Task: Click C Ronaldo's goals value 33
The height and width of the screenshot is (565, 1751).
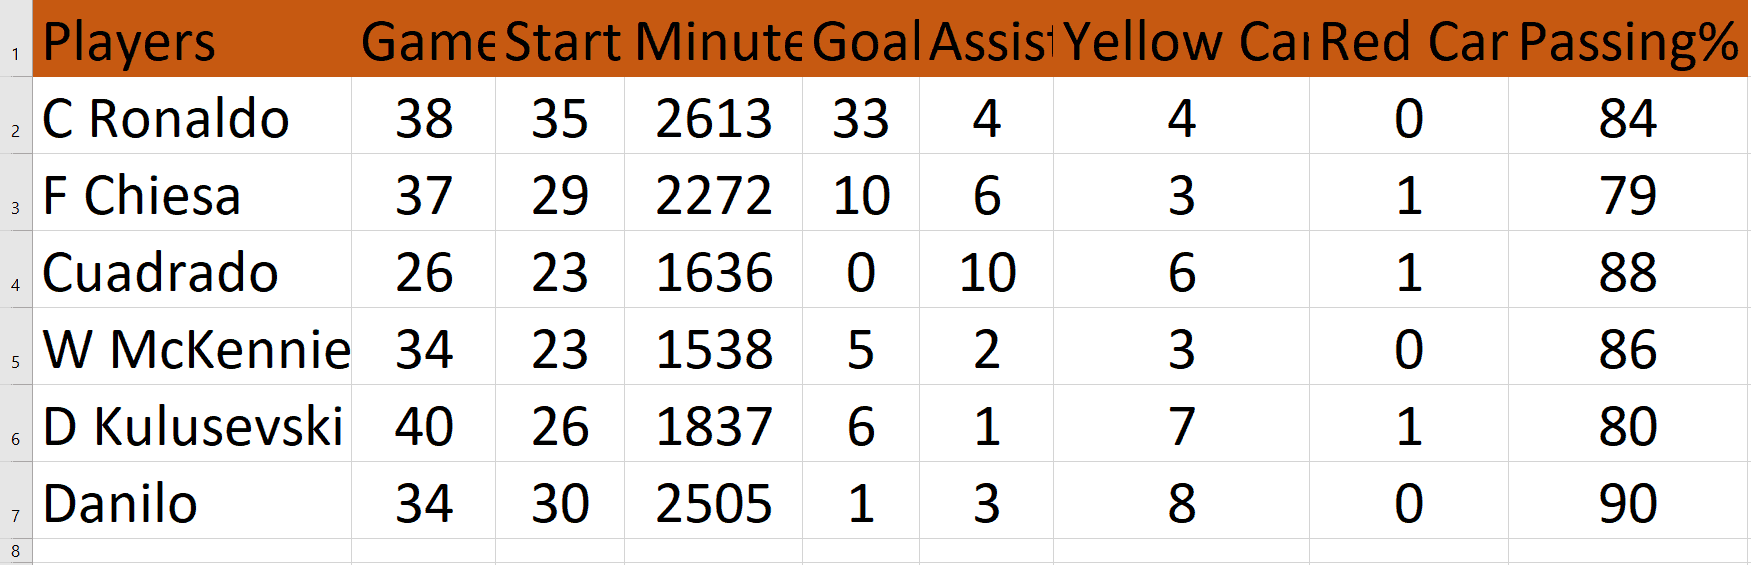Action: click(860, 119)
